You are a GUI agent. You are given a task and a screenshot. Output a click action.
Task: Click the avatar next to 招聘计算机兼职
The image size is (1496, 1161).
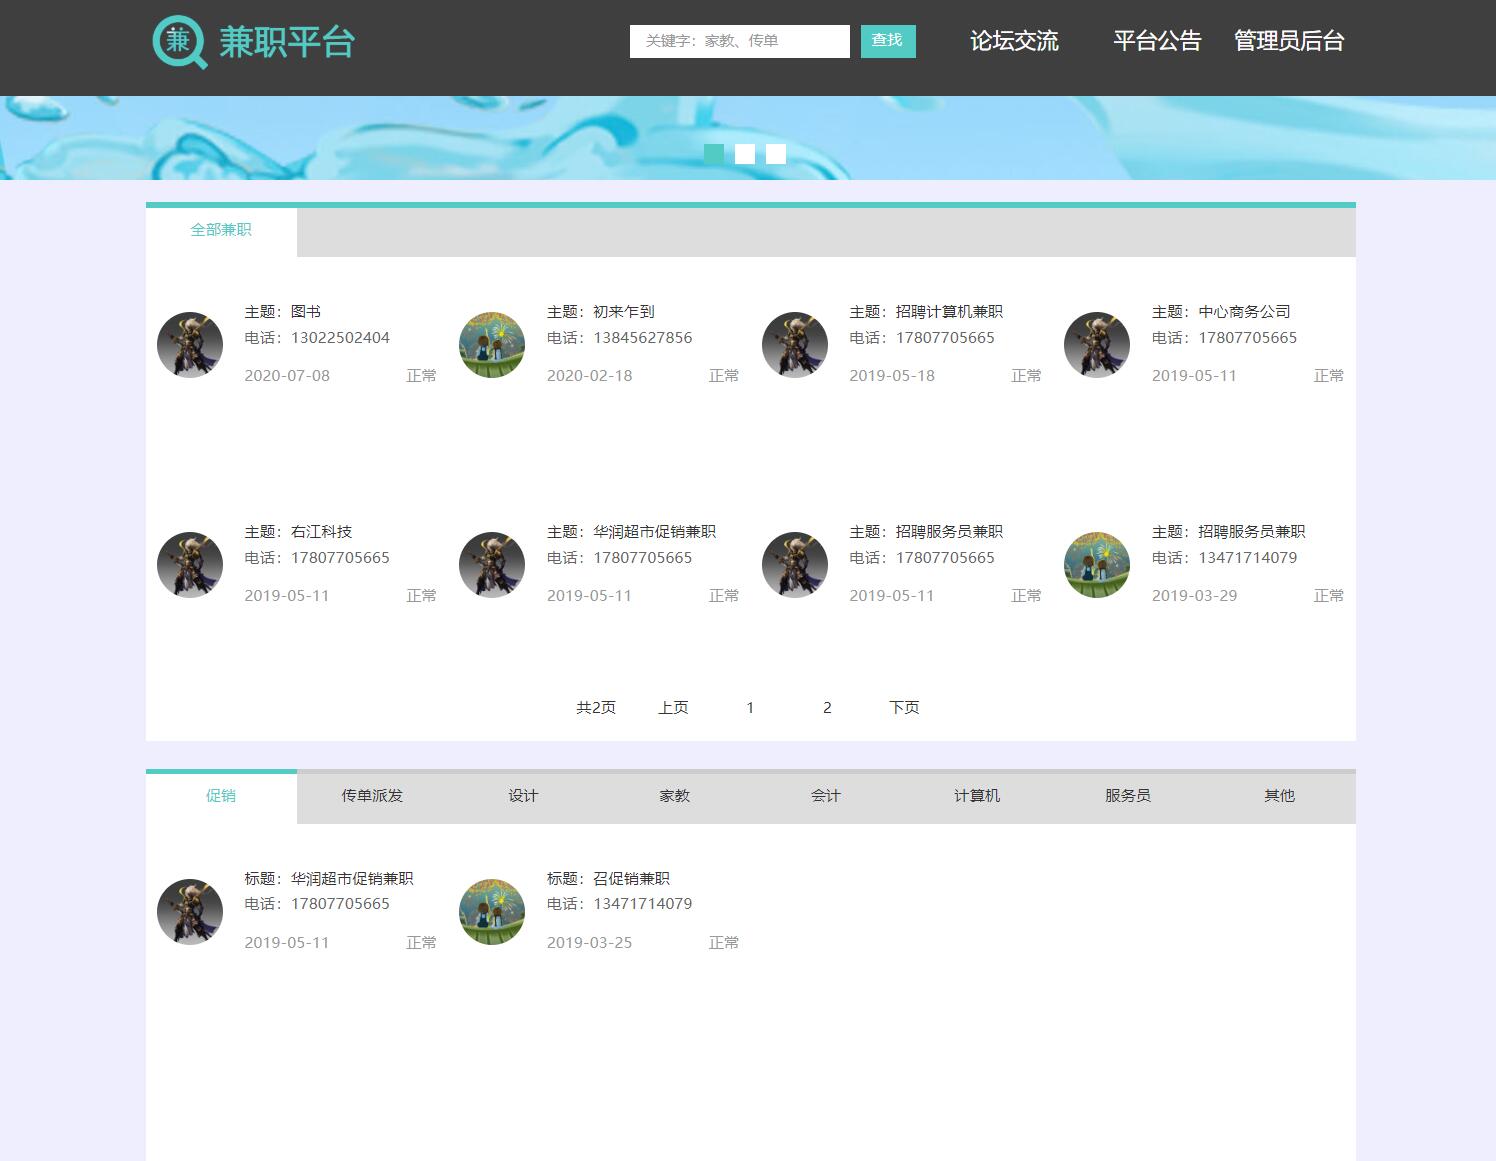coord(794,344)
